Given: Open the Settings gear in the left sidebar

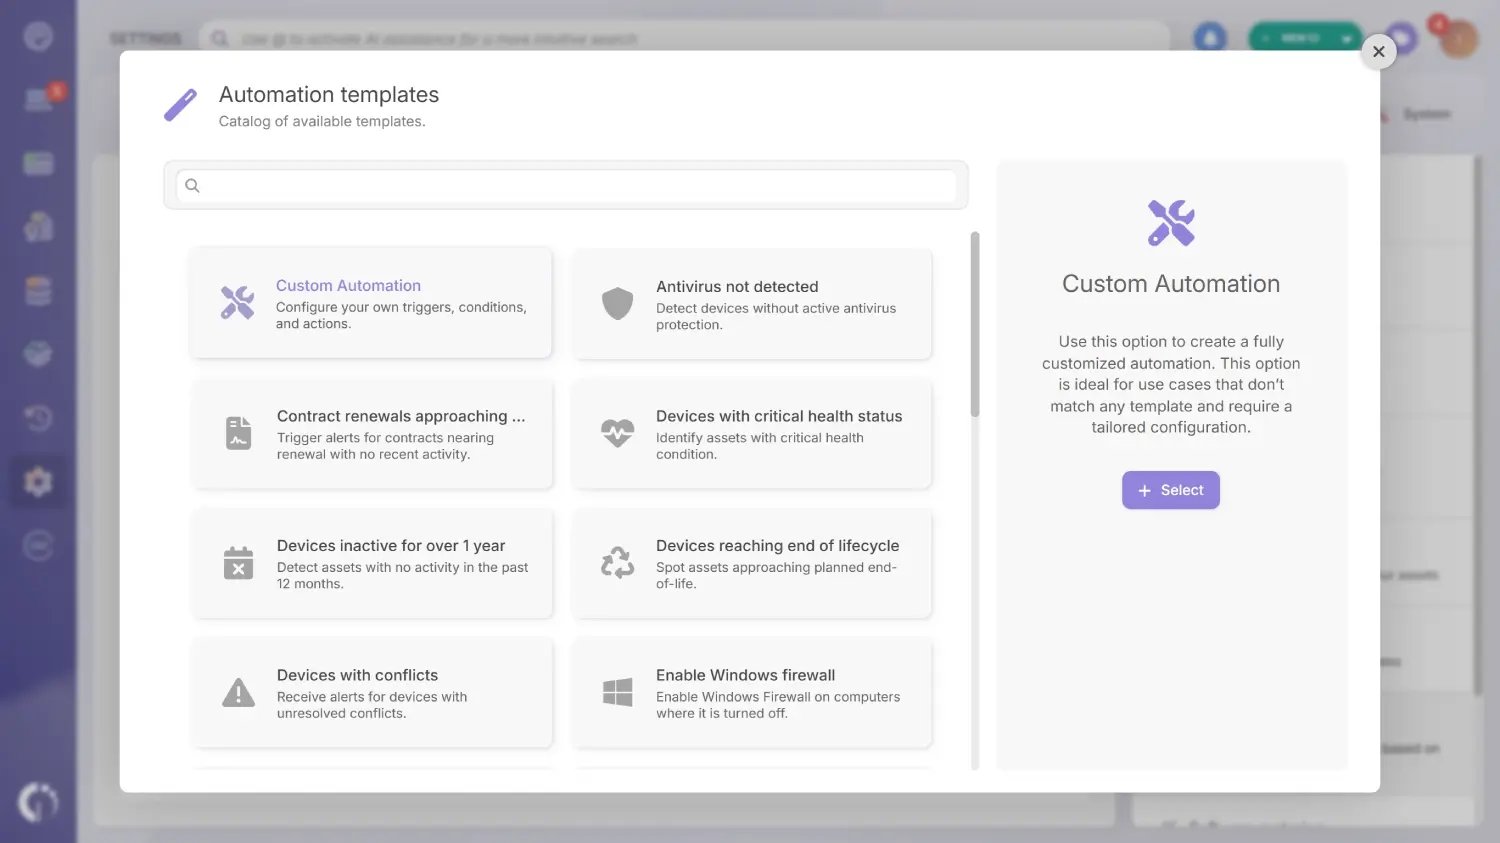Looking at the screenshot, I should click(x=38, y=481).
